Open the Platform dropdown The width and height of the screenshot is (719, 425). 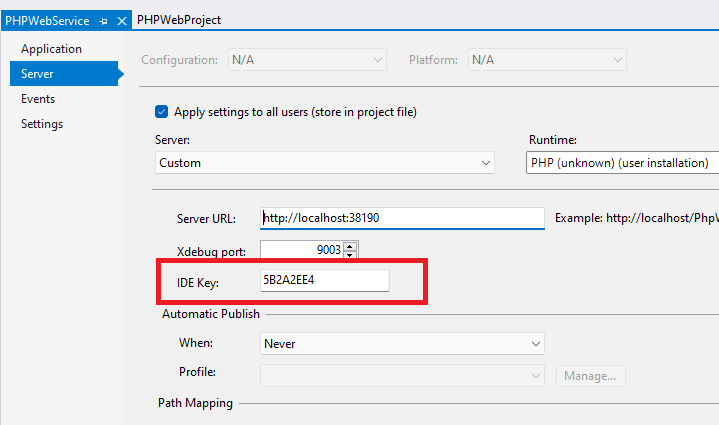547,60
